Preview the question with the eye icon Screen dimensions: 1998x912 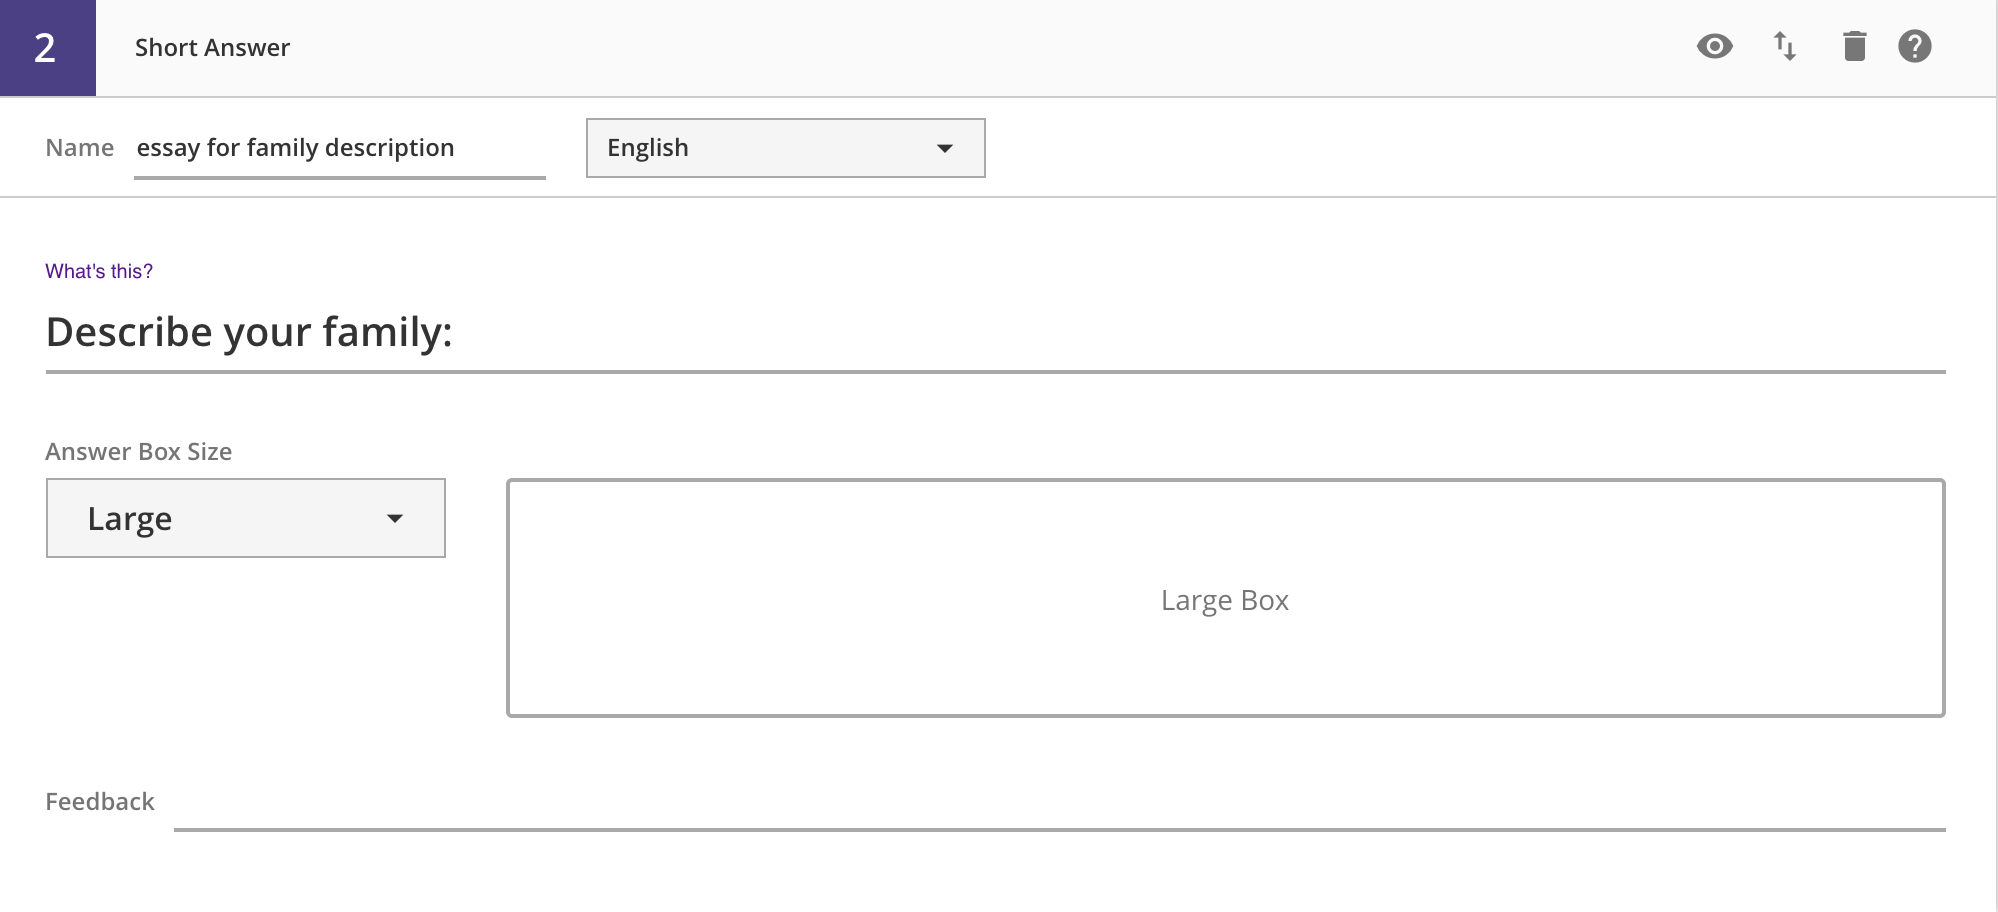pos(1714,47)
